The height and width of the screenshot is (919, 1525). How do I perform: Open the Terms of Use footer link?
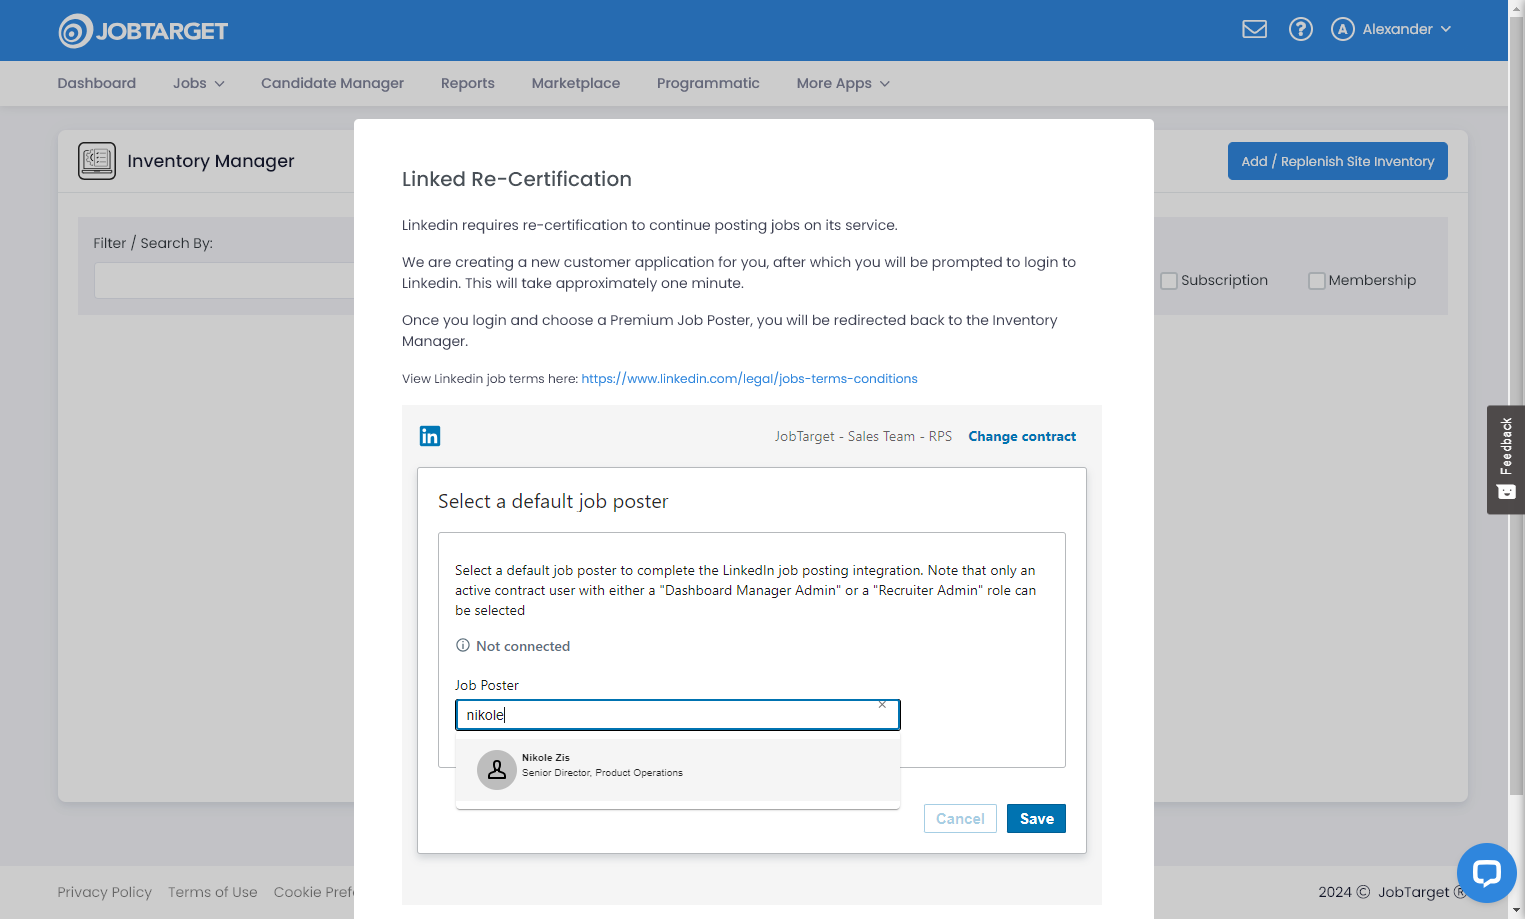coord(213,892)
